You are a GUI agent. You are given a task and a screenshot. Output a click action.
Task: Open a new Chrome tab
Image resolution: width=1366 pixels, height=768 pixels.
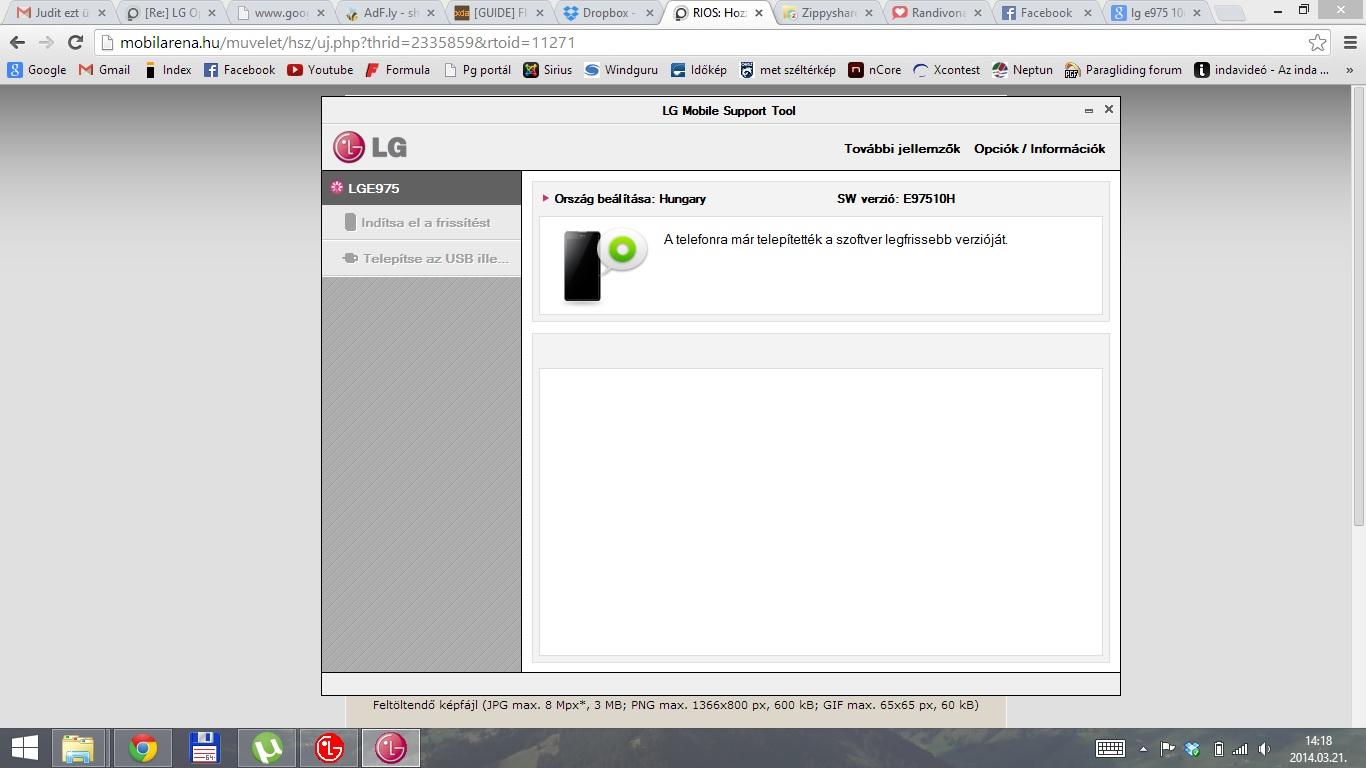(x=1229, y=14)
